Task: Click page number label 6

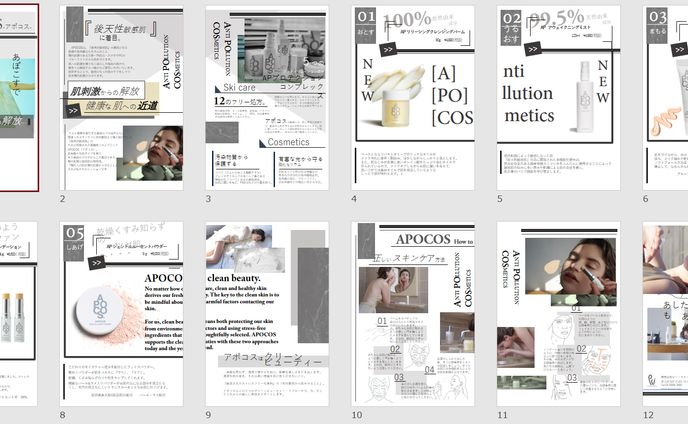Action: point(645,199)
